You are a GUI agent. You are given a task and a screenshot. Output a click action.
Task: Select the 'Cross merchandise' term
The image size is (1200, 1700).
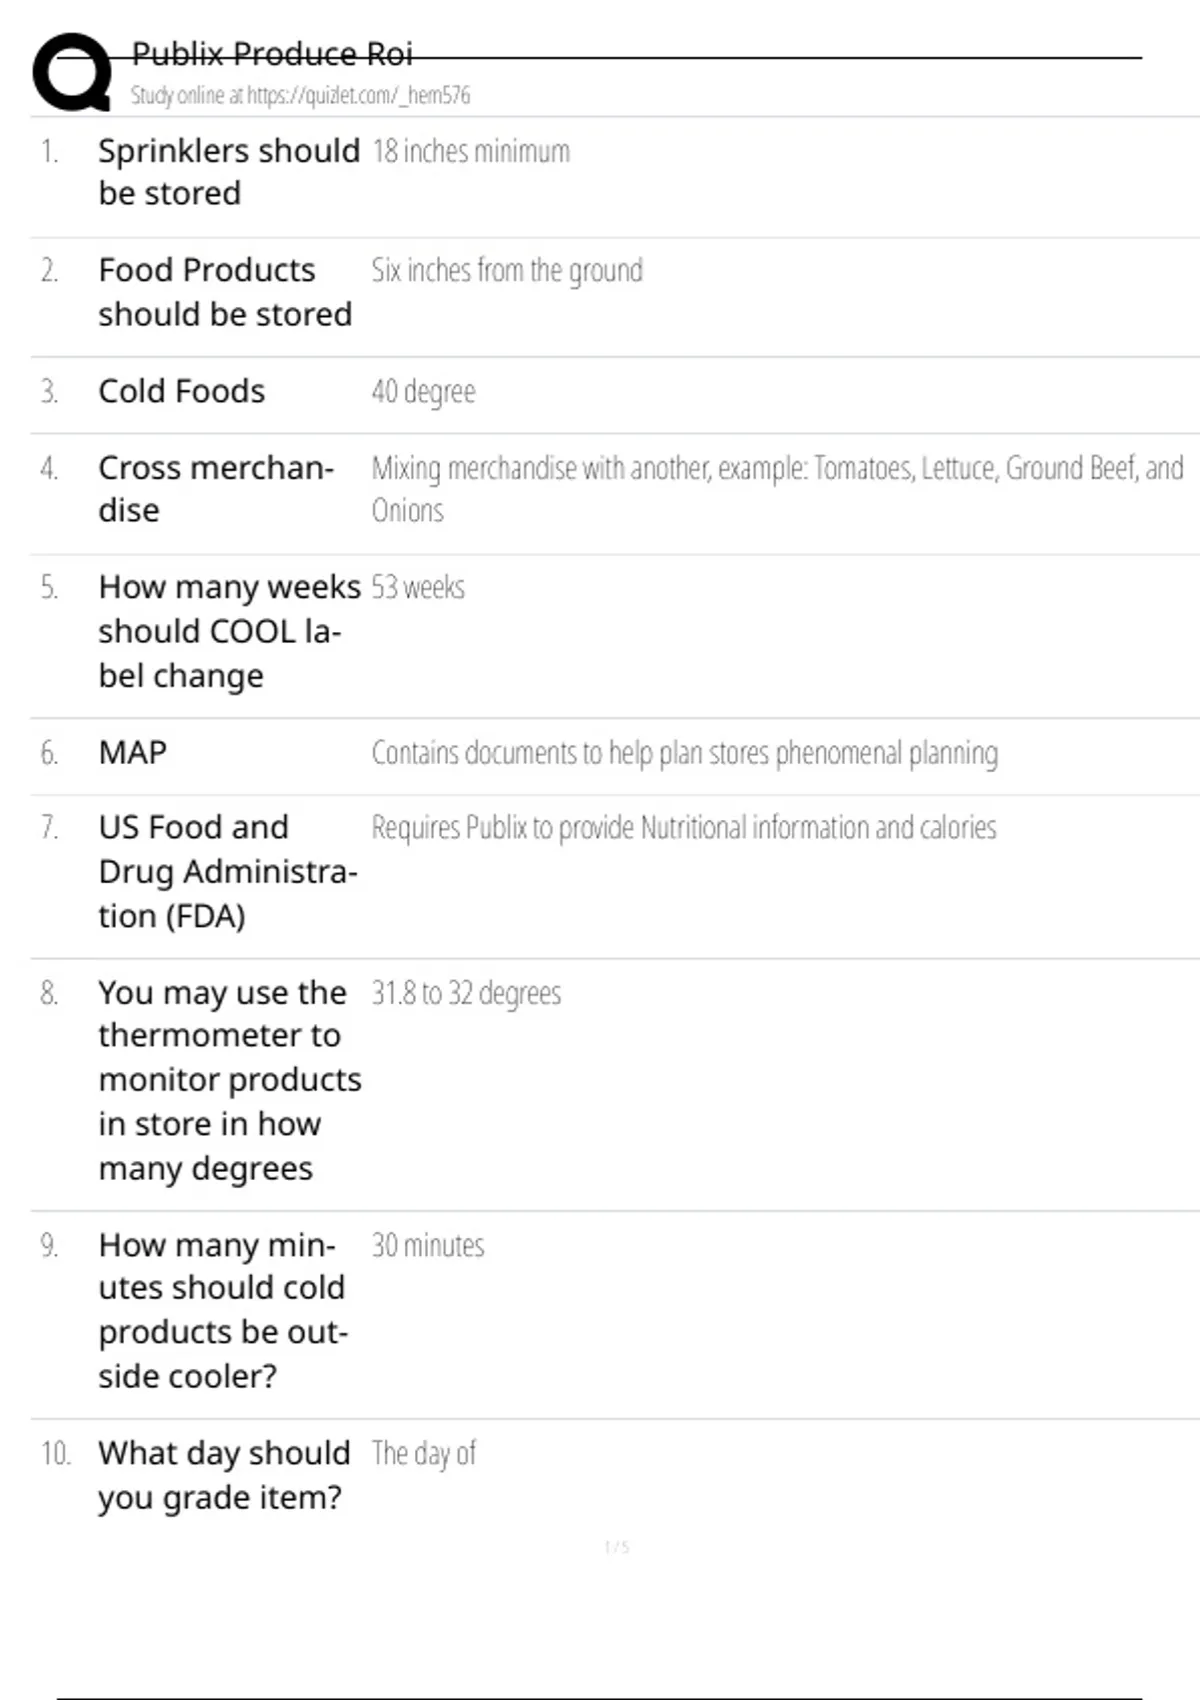tap(216, 489)
